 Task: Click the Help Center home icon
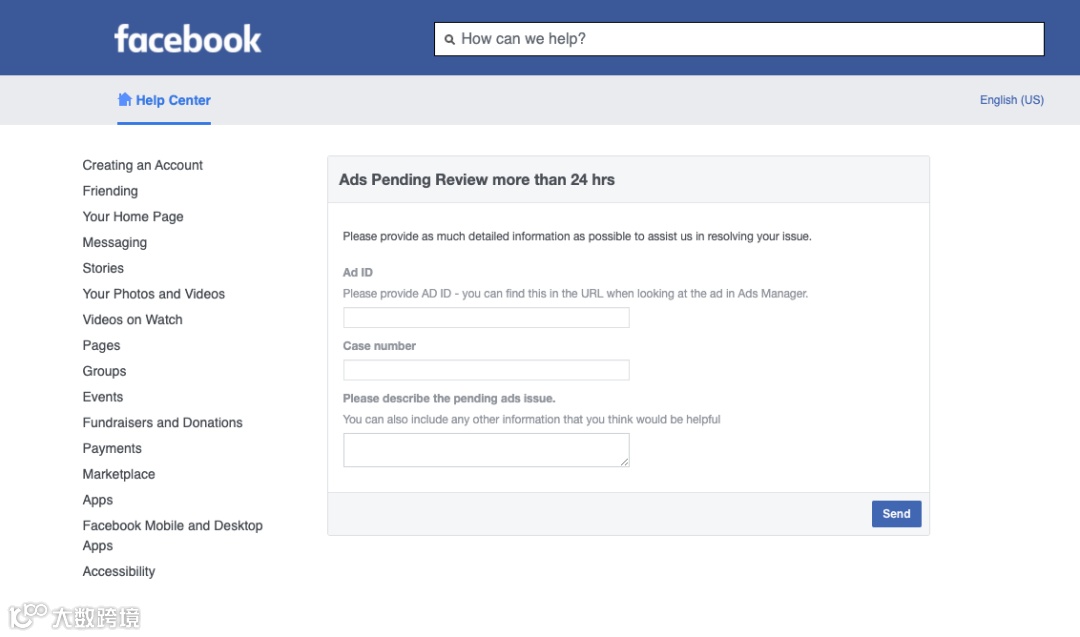[125, 99]
